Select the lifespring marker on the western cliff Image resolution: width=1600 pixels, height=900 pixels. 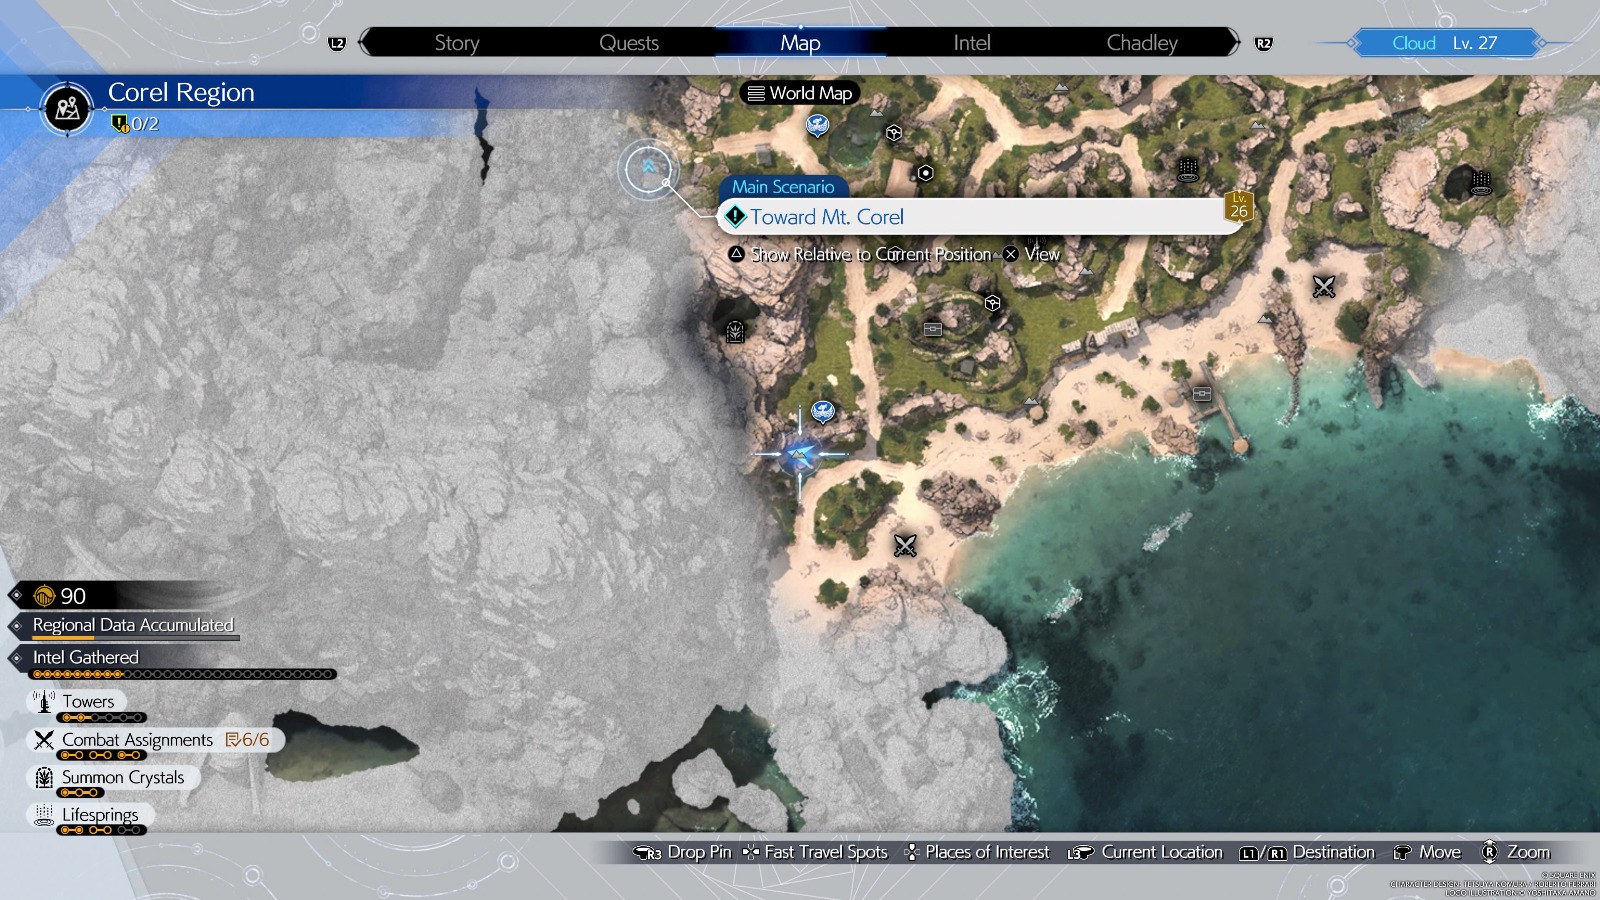[734, 331]
